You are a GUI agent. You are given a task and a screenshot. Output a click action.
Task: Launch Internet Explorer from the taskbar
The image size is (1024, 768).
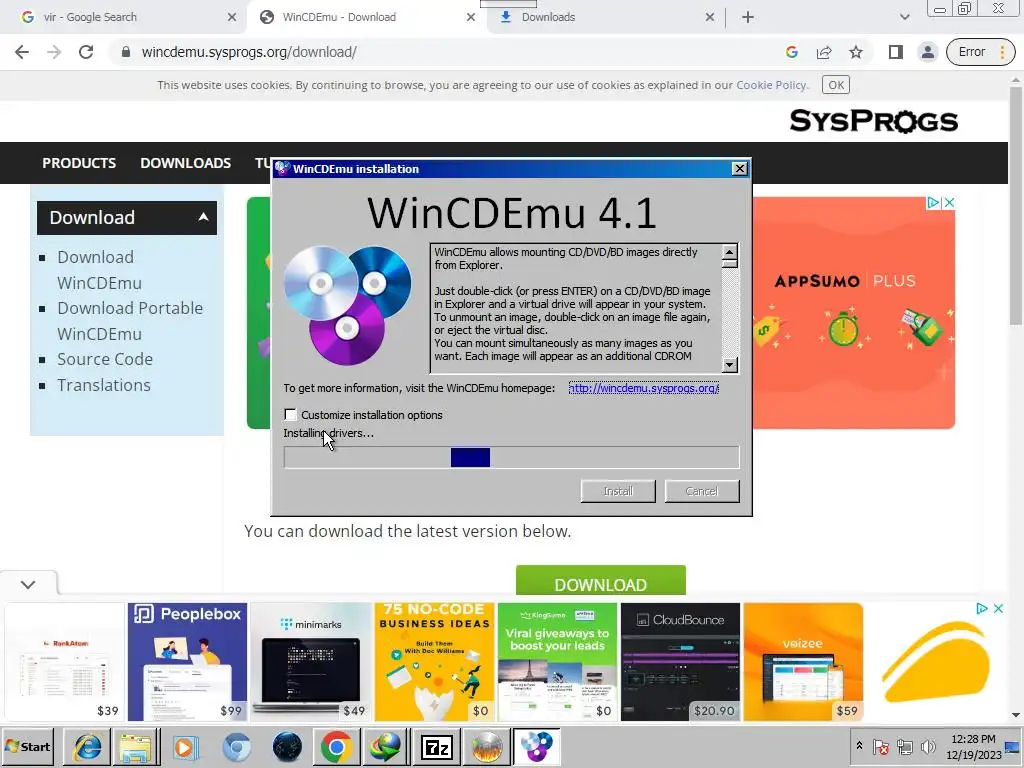(x=87, y=746)
